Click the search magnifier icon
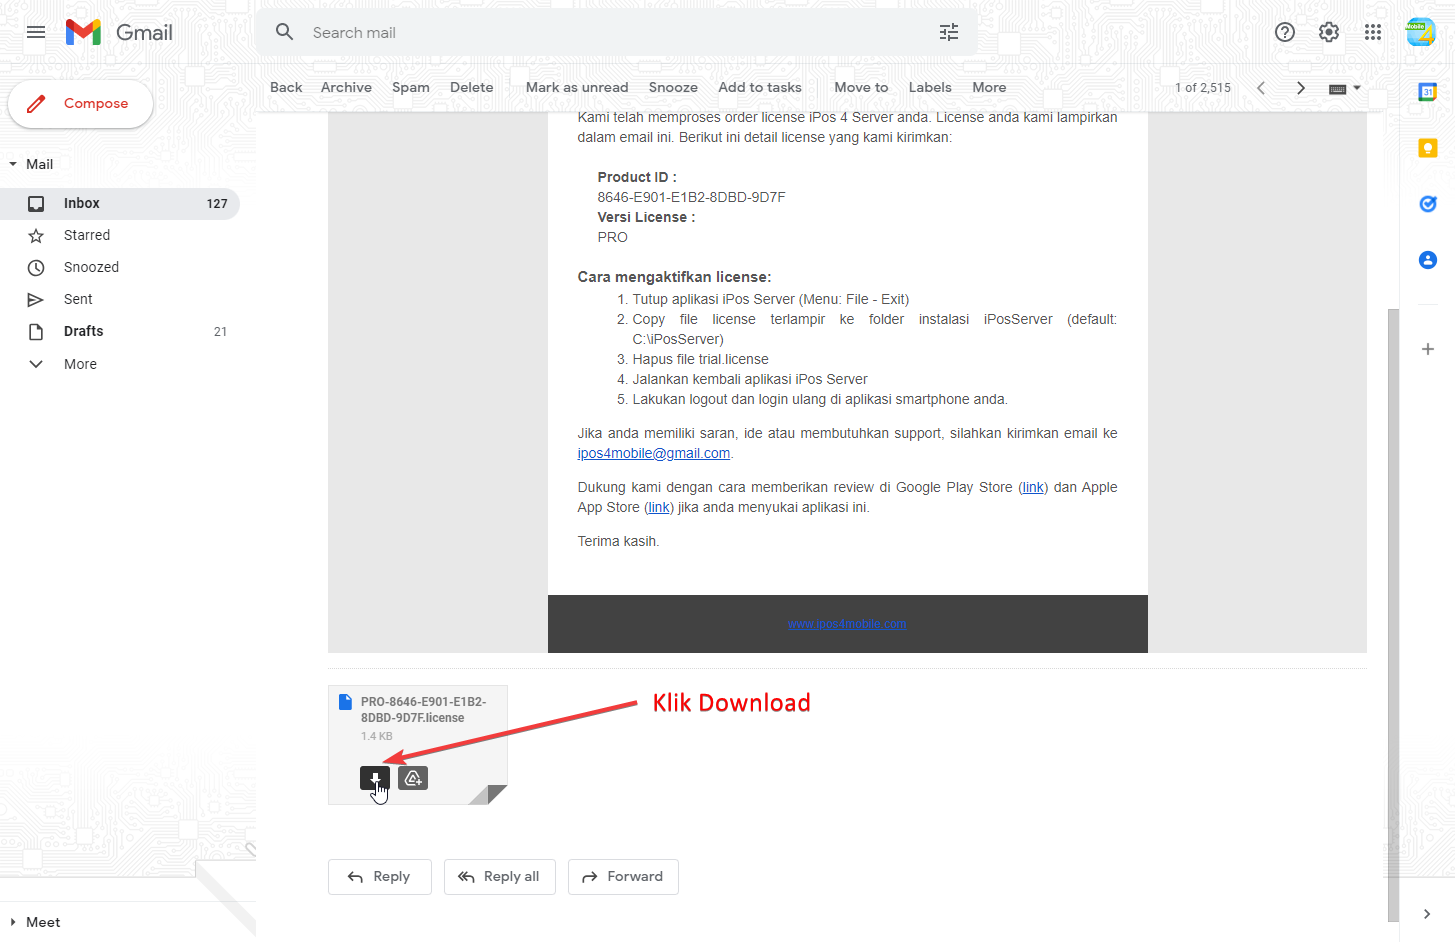 pyautogui.click(x=285, y=32)
